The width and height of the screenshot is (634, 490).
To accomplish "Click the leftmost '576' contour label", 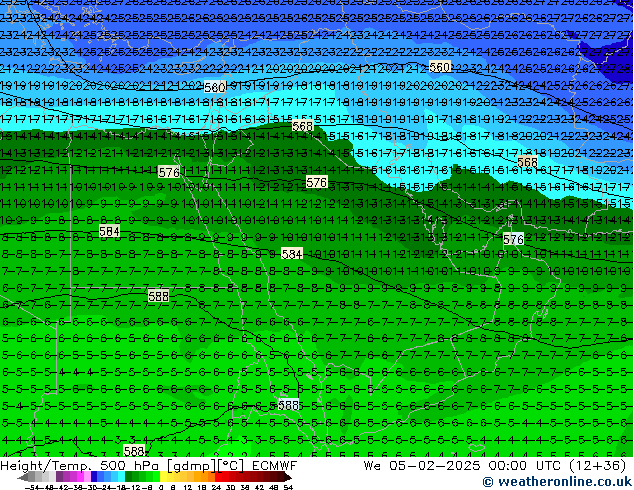I will (x=169, y=173).
